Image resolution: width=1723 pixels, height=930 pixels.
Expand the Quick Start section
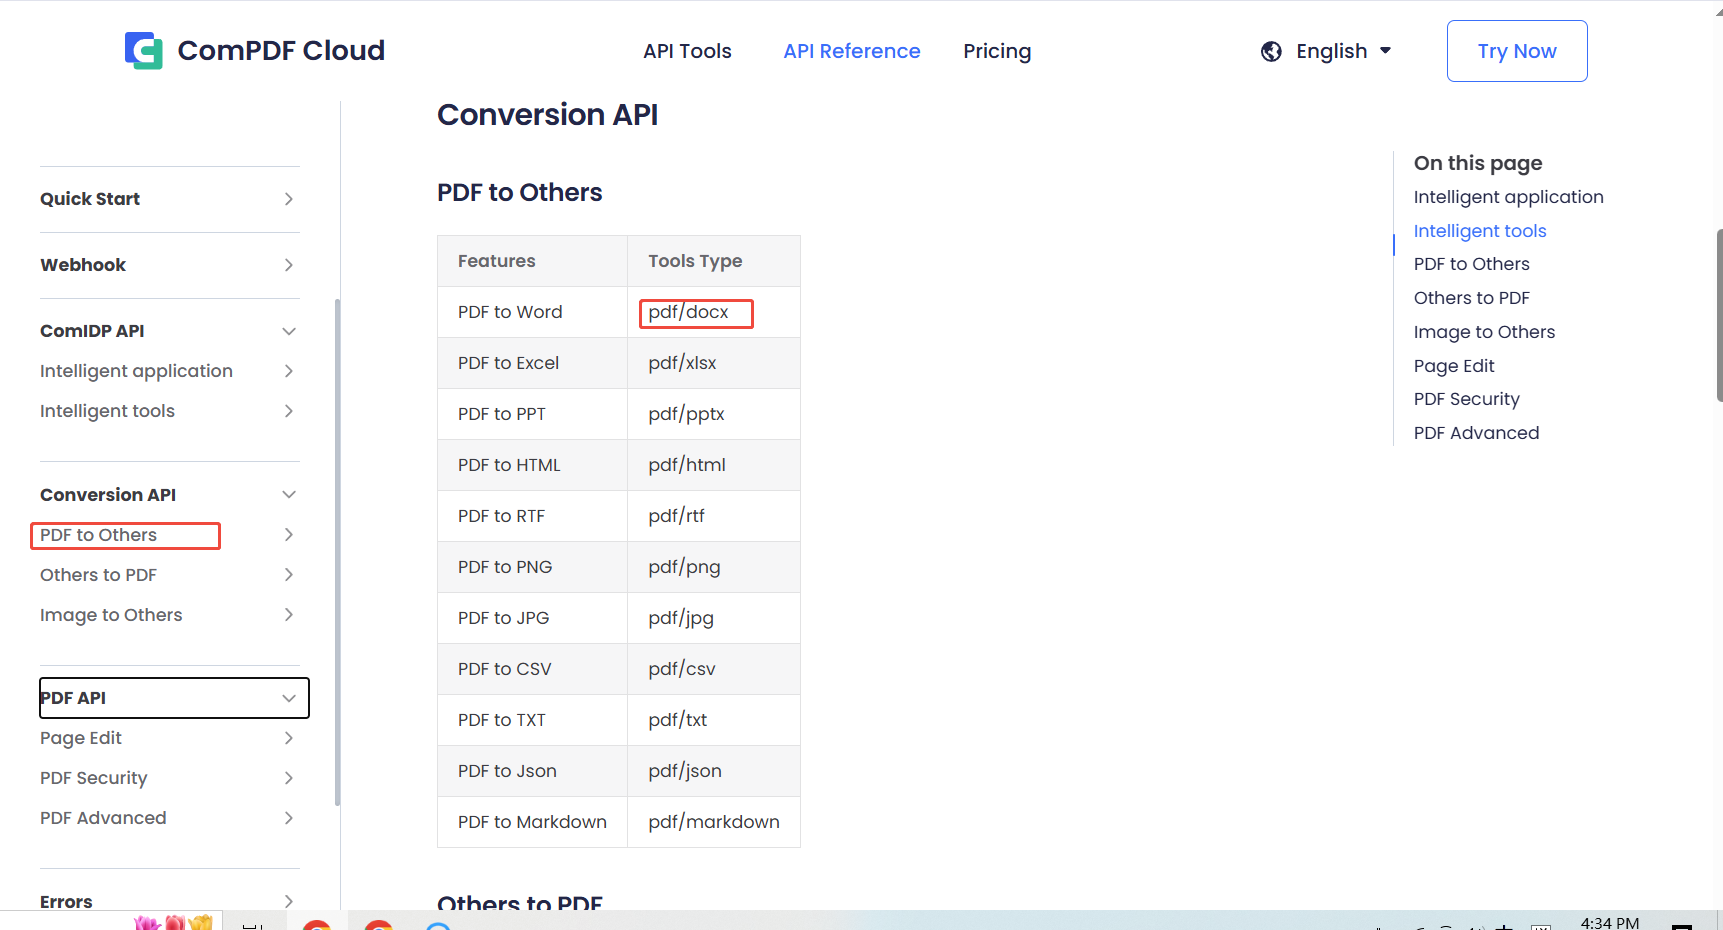tap(288, 199)
